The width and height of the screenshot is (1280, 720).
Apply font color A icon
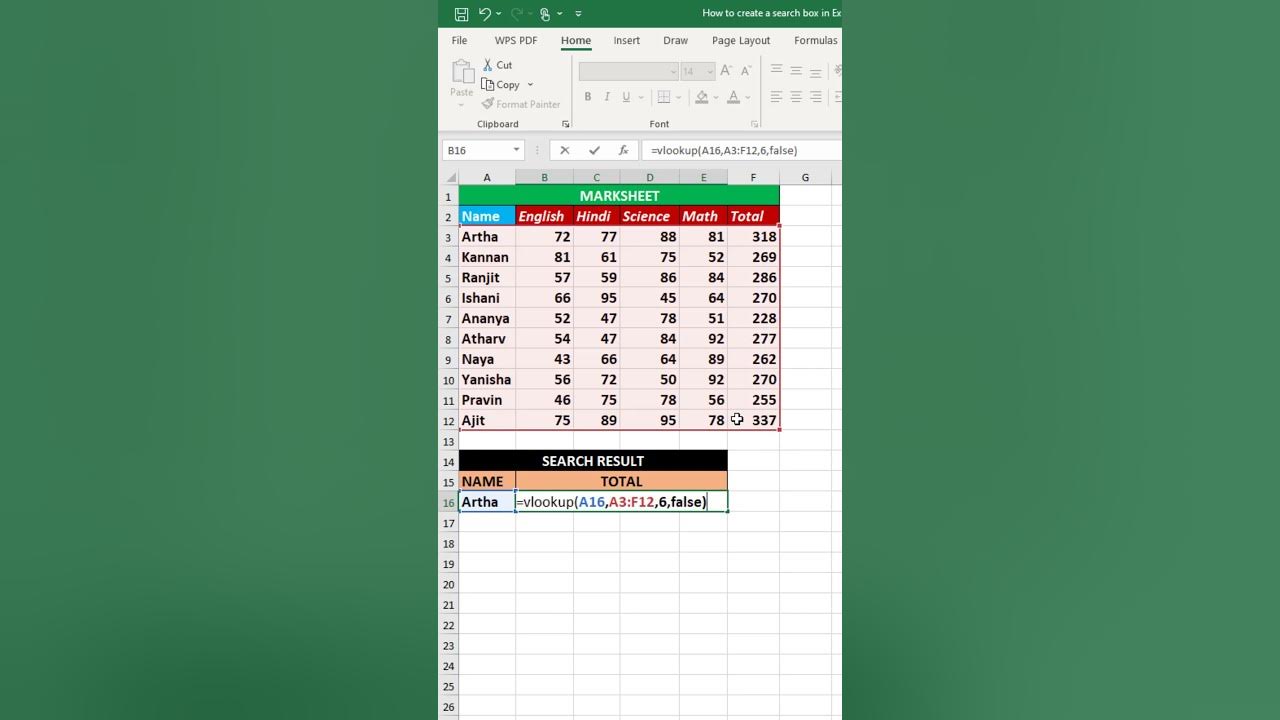(733, 97)
